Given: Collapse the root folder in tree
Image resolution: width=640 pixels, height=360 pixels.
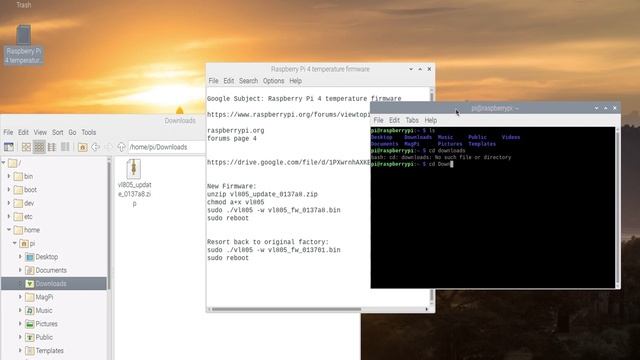Looking at the screenshot, I should pyautogui.click(x=3, y=163).
